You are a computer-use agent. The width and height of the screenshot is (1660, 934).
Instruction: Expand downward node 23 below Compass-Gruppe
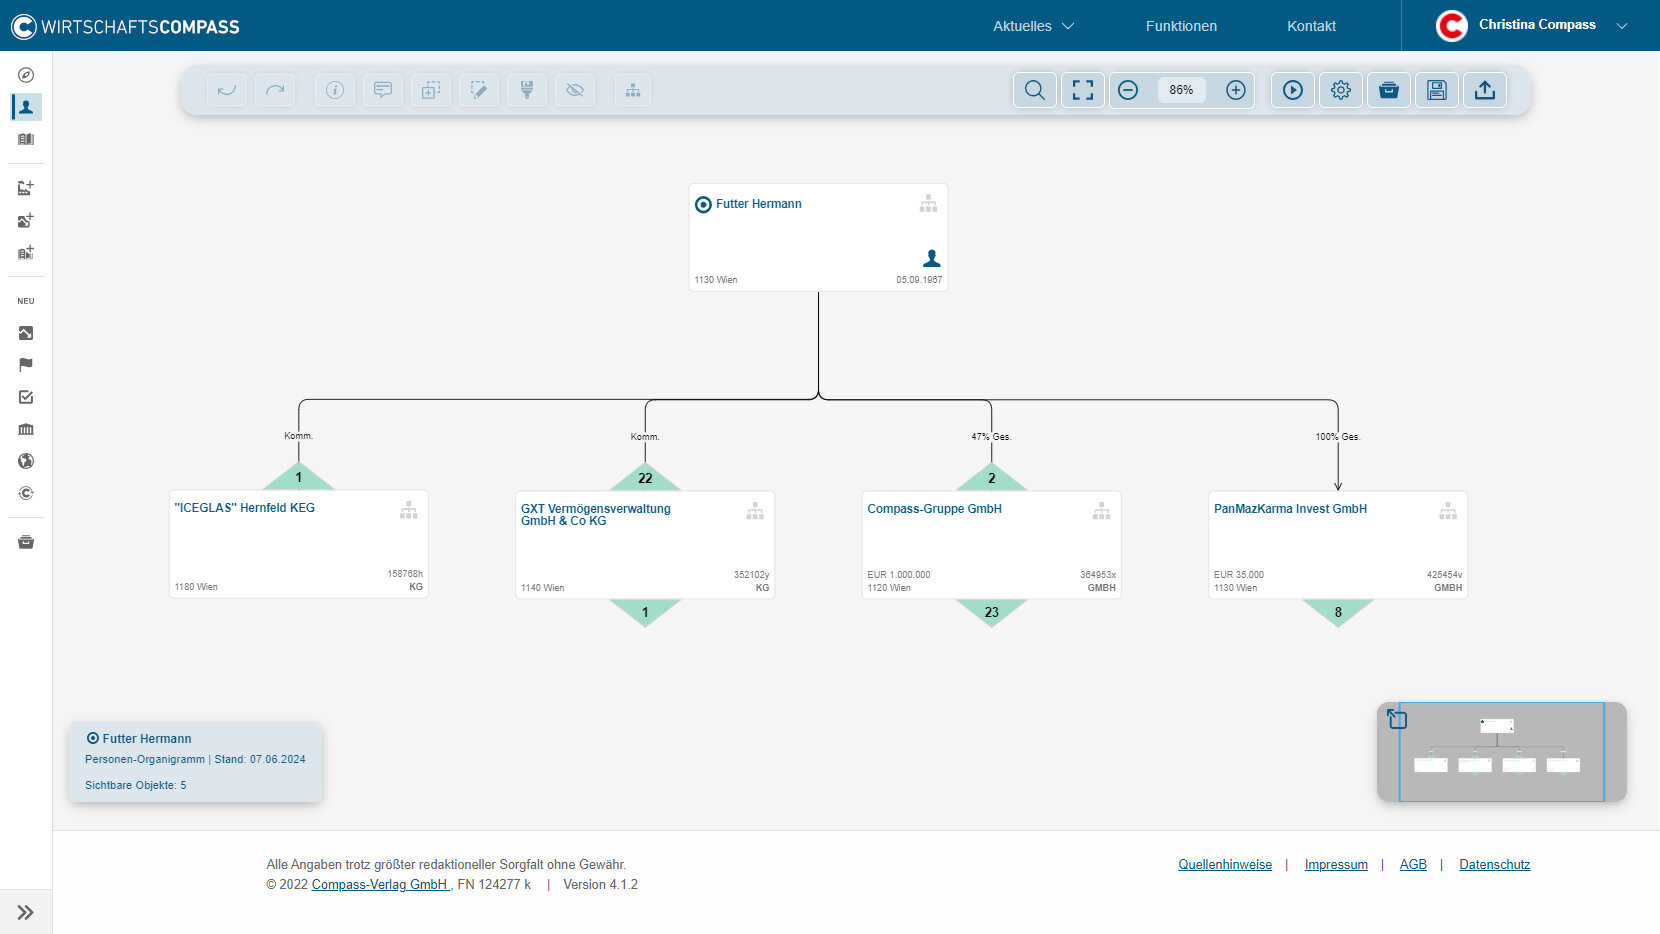pos(992,611)
